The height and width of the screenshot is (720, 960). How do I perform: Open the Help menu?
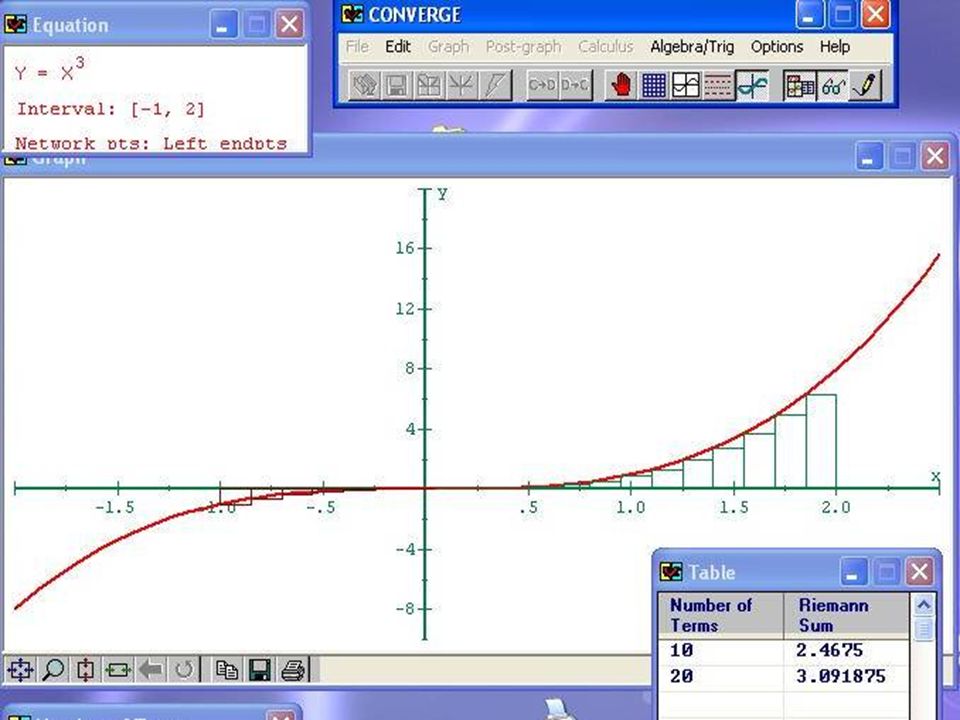[834, 47]
